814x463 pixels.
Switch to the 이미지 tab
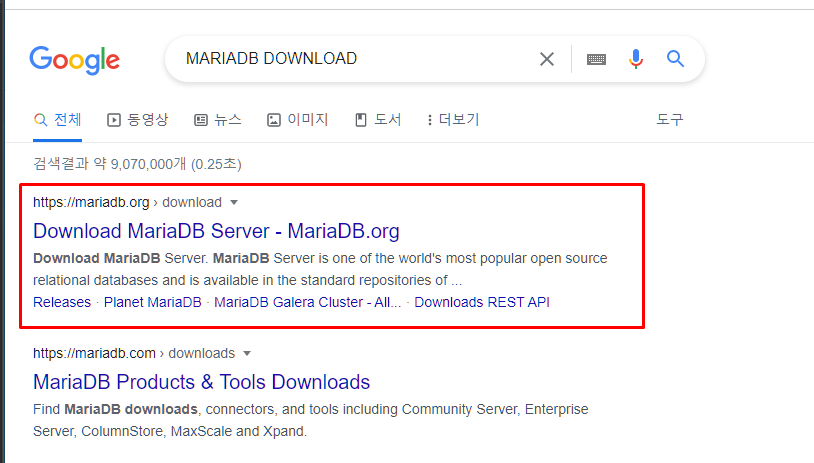point(297,120)
